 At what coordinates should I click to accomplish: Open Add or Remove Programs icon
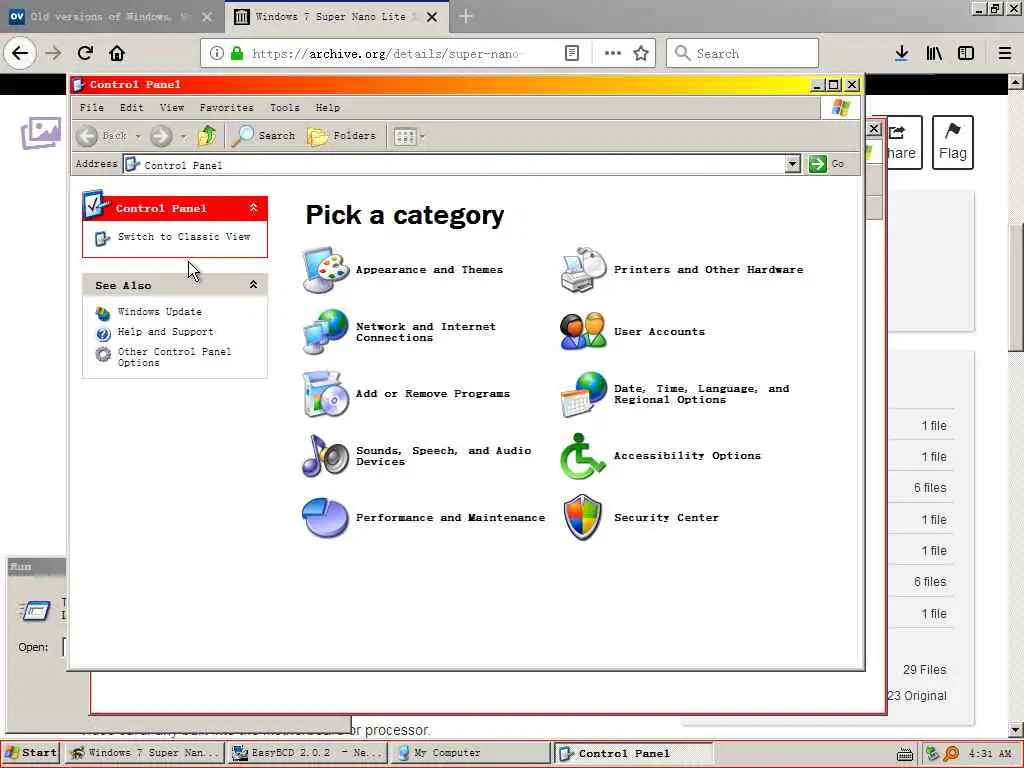(x=326, y=394)
